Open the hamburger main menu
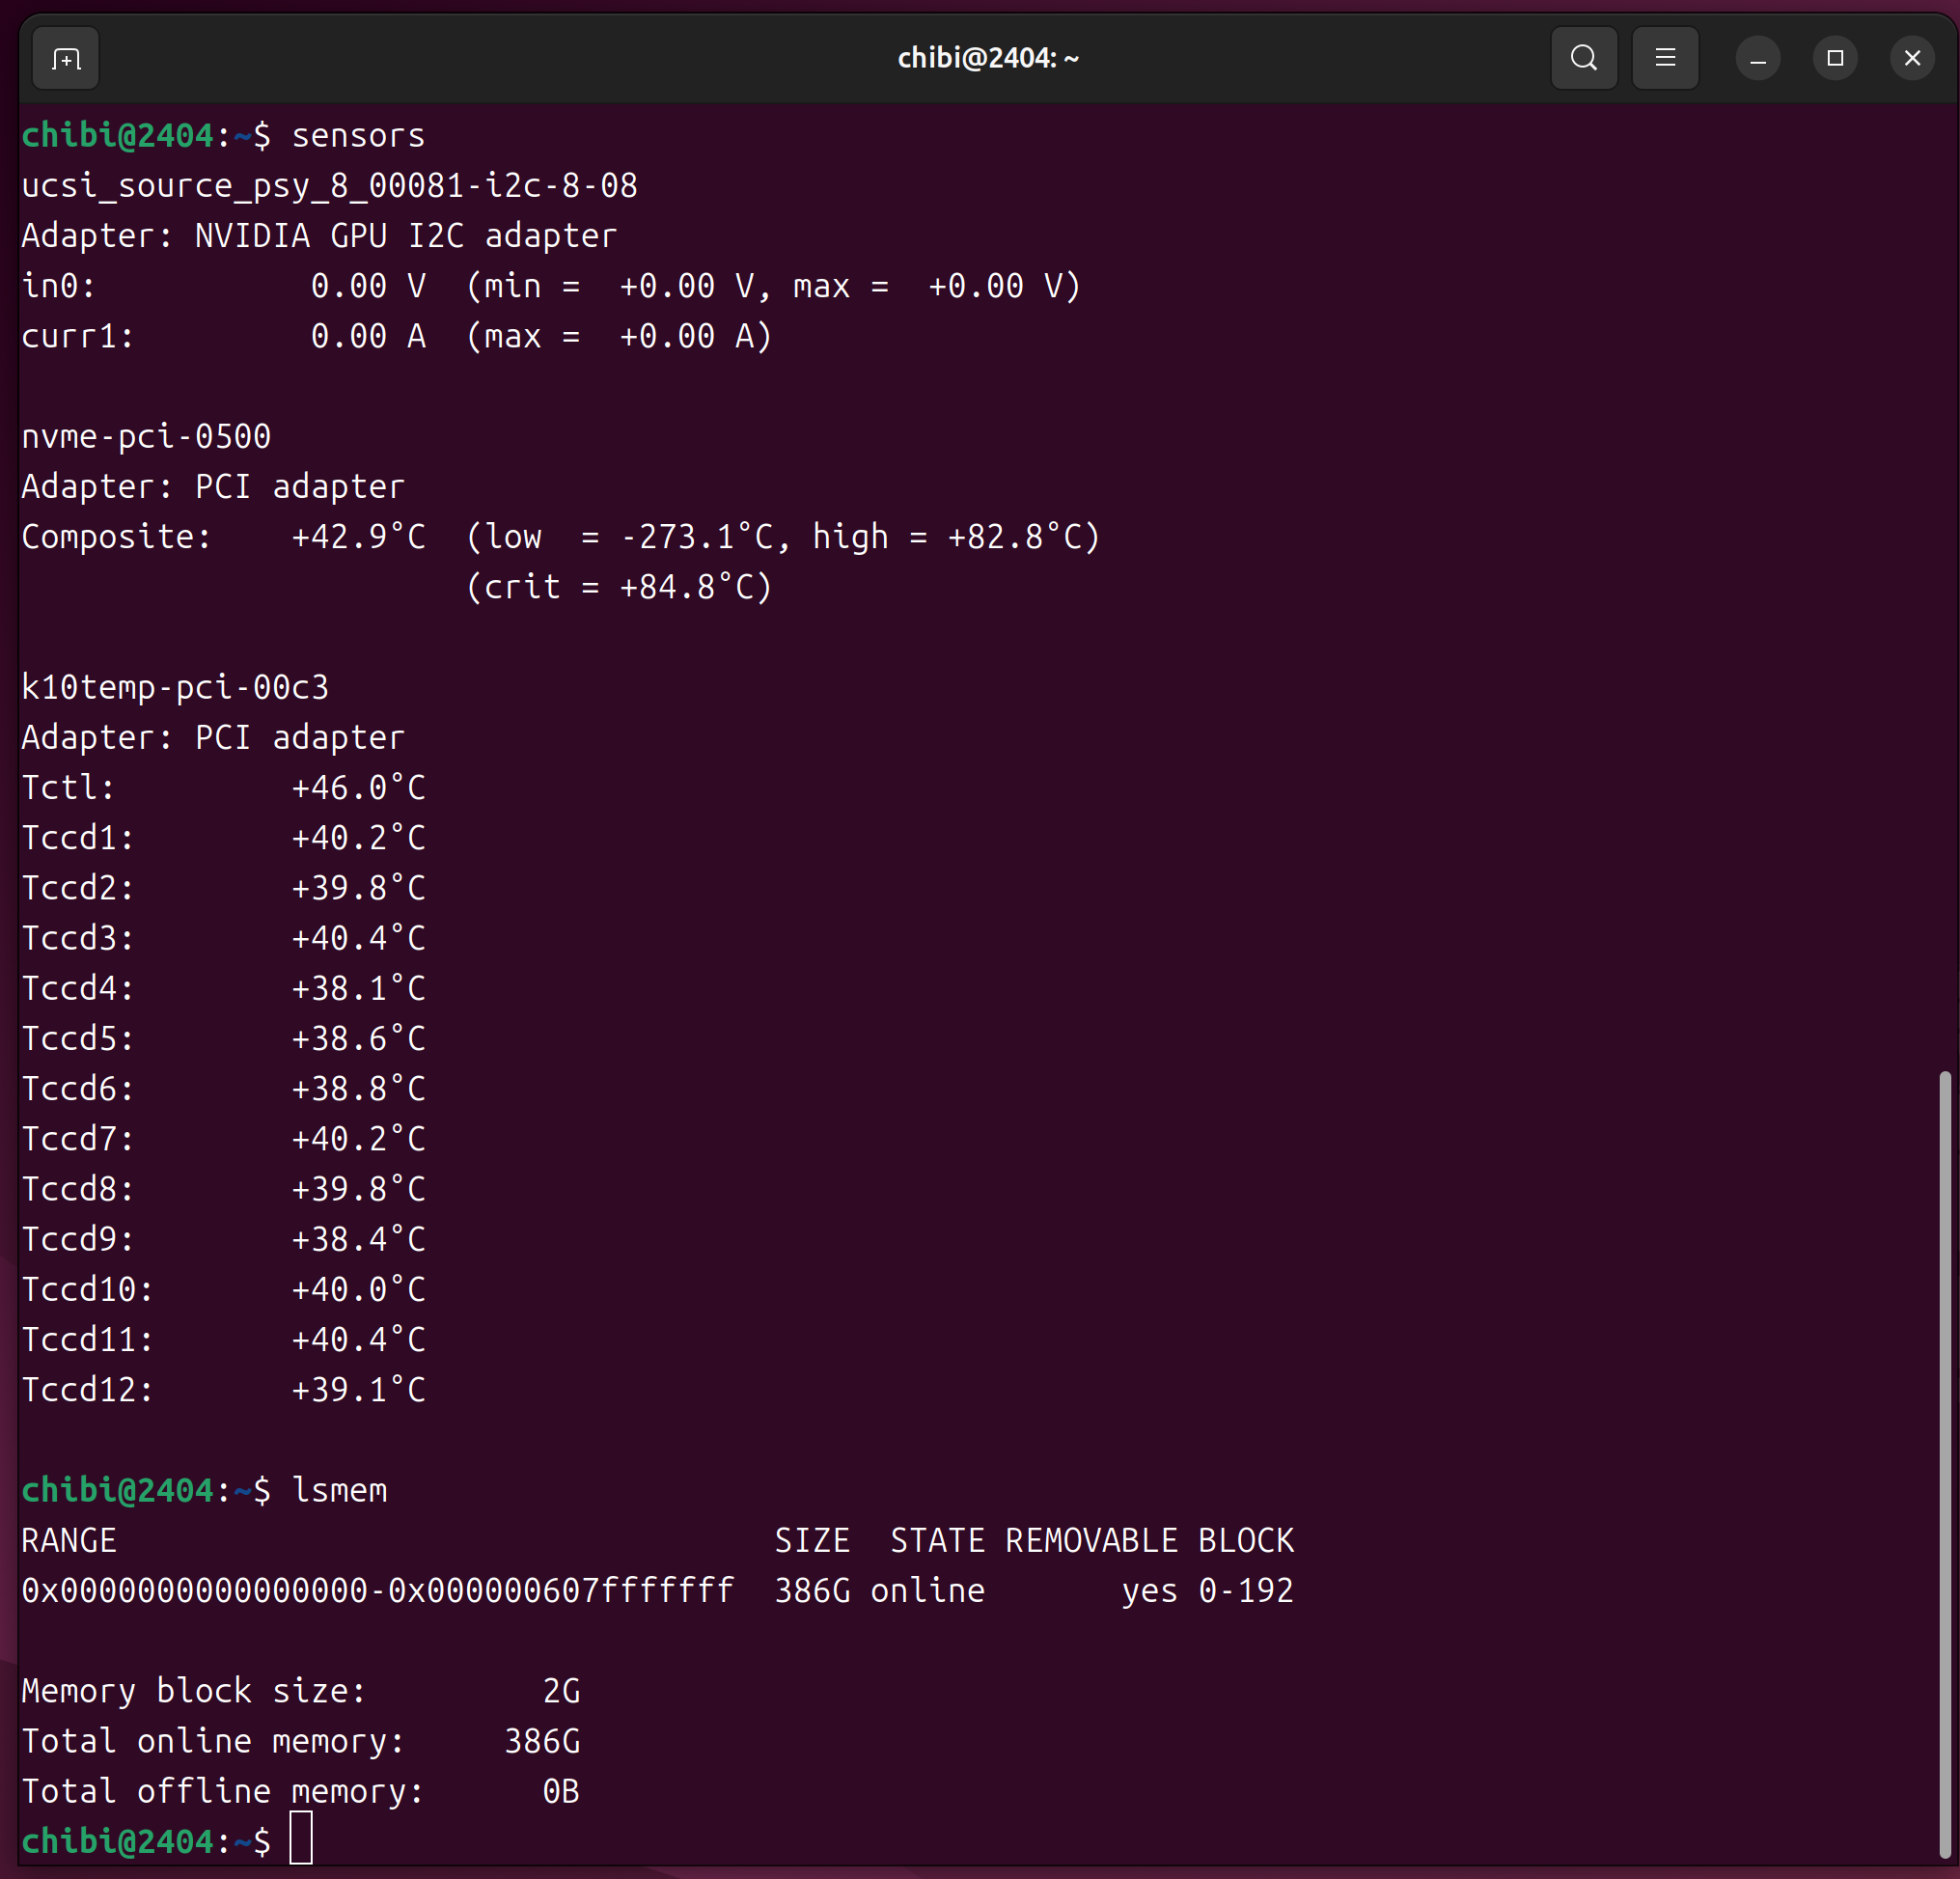This screenshot has height=1879, width=1960. tap(1665, 59)
